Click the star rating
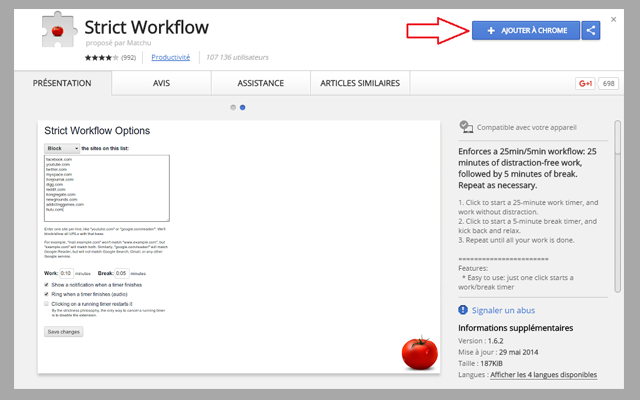640x400 pixels. 102,58
